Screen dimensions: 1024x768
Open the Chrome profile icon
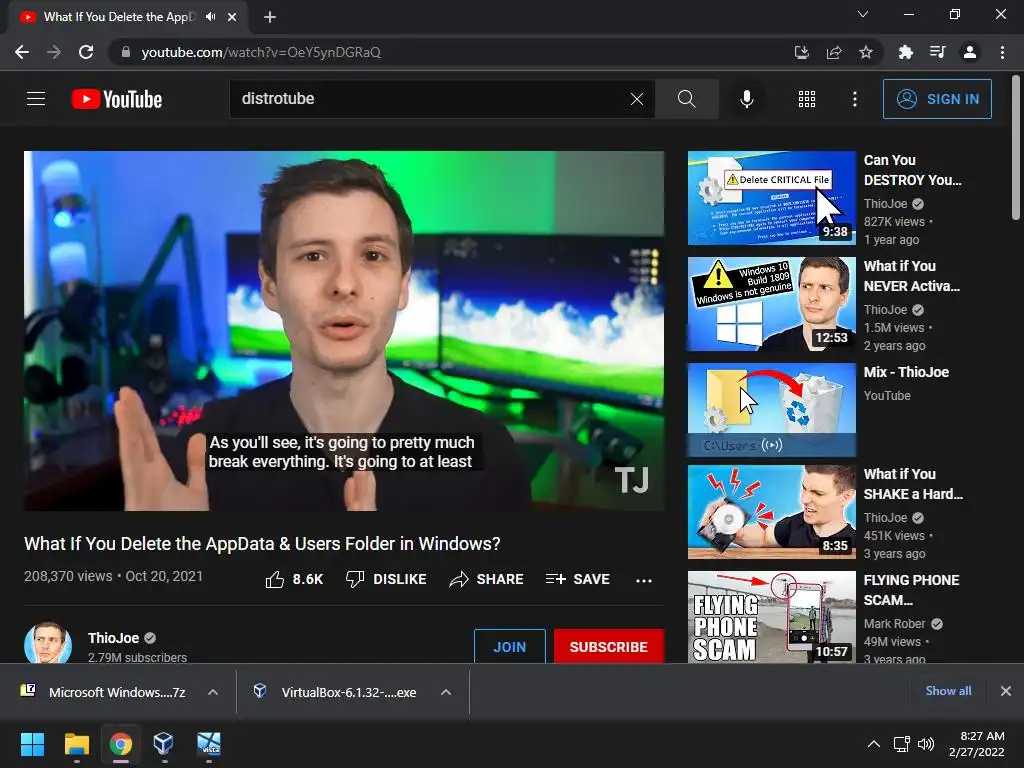tap(970, 52)
